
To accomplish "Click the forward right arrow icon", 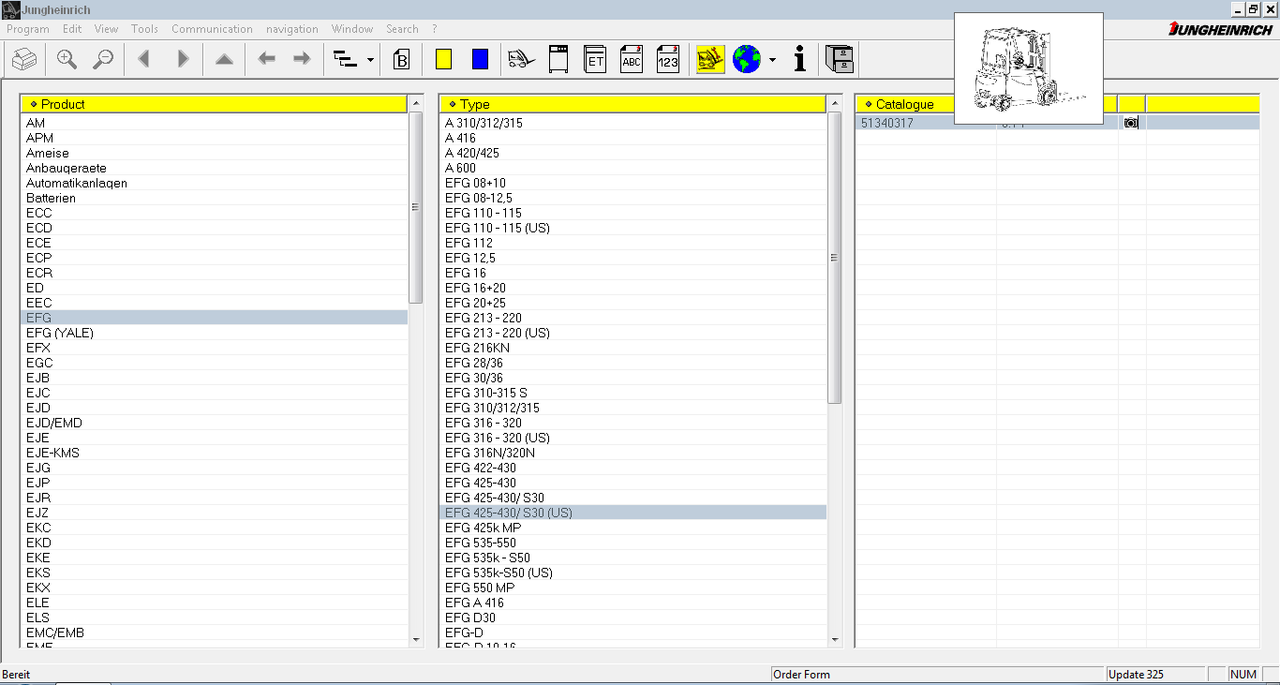I will [x=301, y=60].
